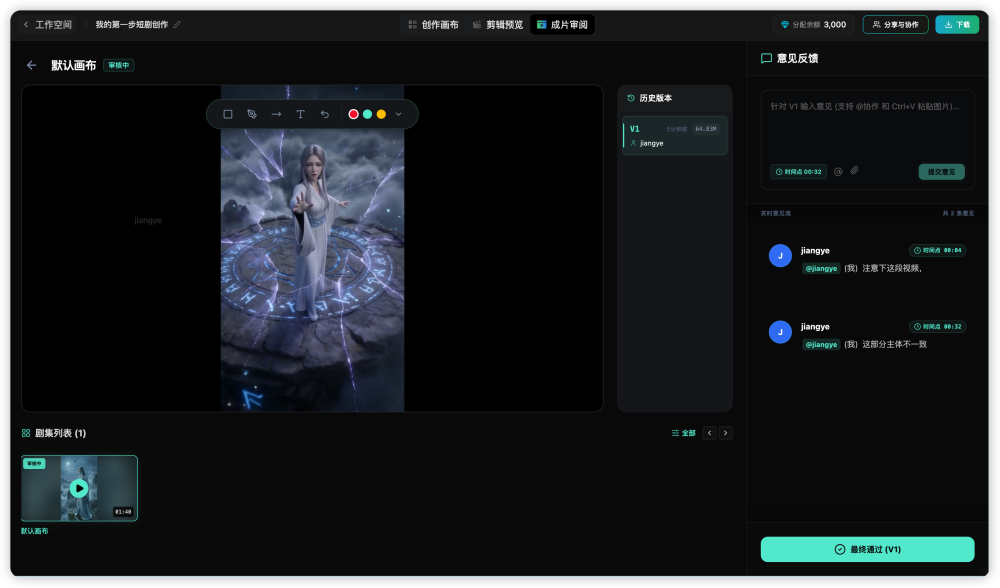Click the 审核中 status badge near title
The height and width of the screenshot is (588, 1000).
click(119, 65)
